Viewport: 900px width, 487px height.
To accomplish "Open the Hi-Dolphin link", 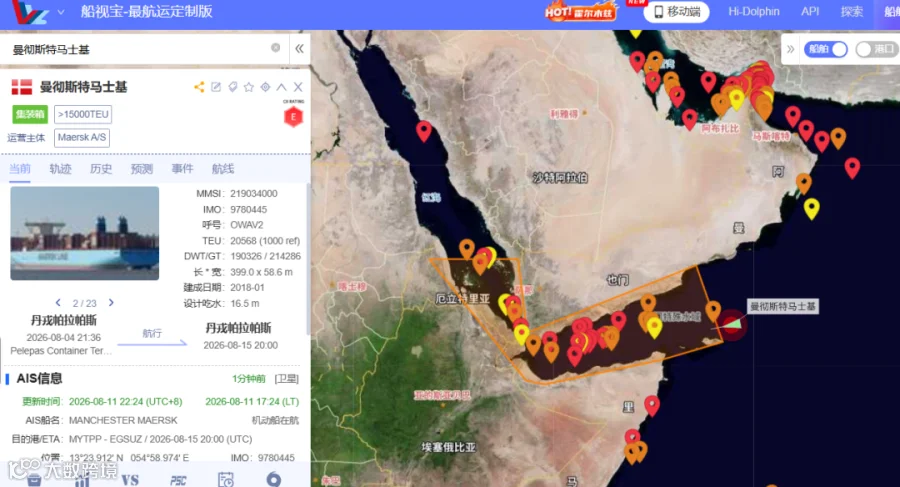I will pos(754,11).
